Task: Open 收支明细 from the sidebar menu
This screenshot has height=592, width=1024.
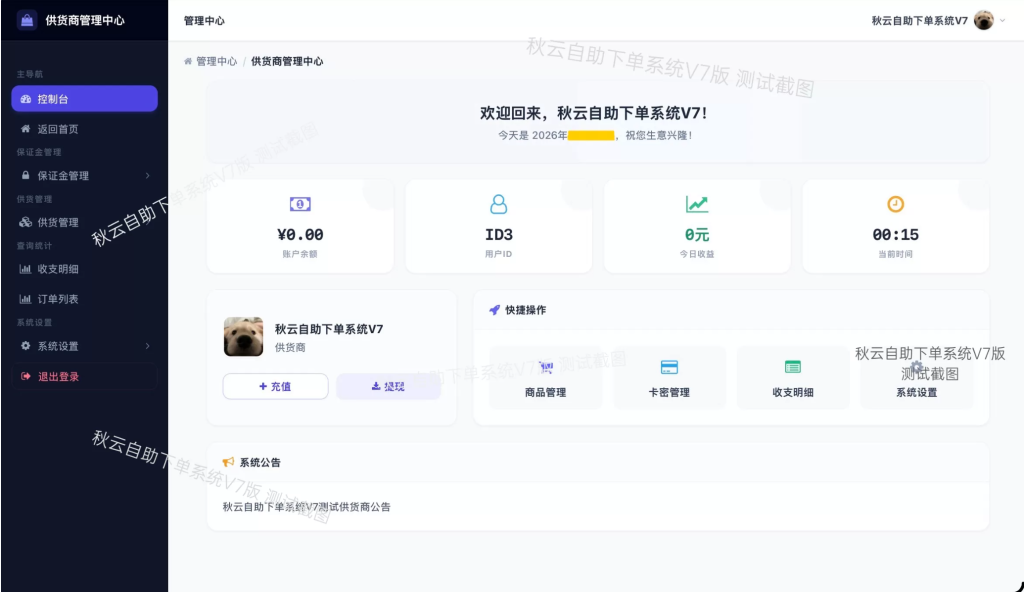Action: 84,269
